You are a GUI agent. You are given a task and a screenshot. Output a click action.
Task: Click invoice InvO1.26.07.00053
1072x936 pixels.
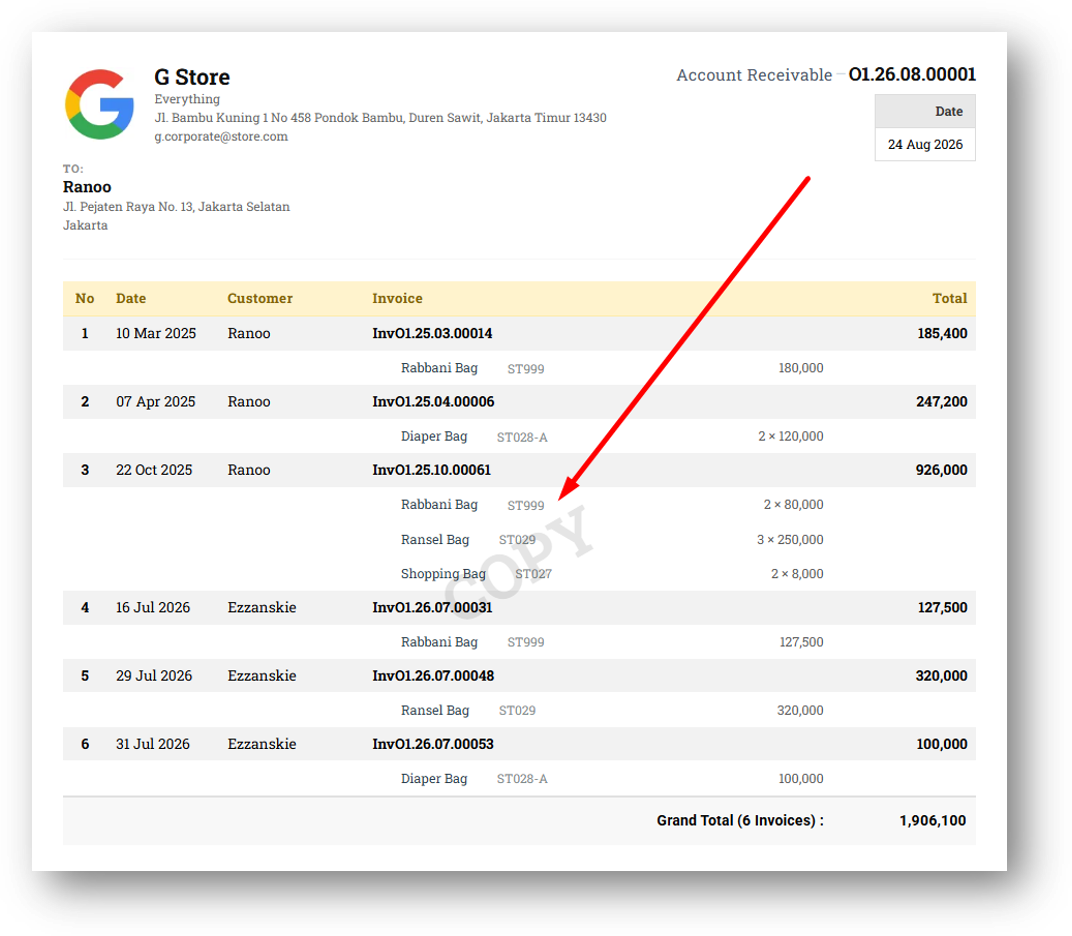click(x=433, y=745)
